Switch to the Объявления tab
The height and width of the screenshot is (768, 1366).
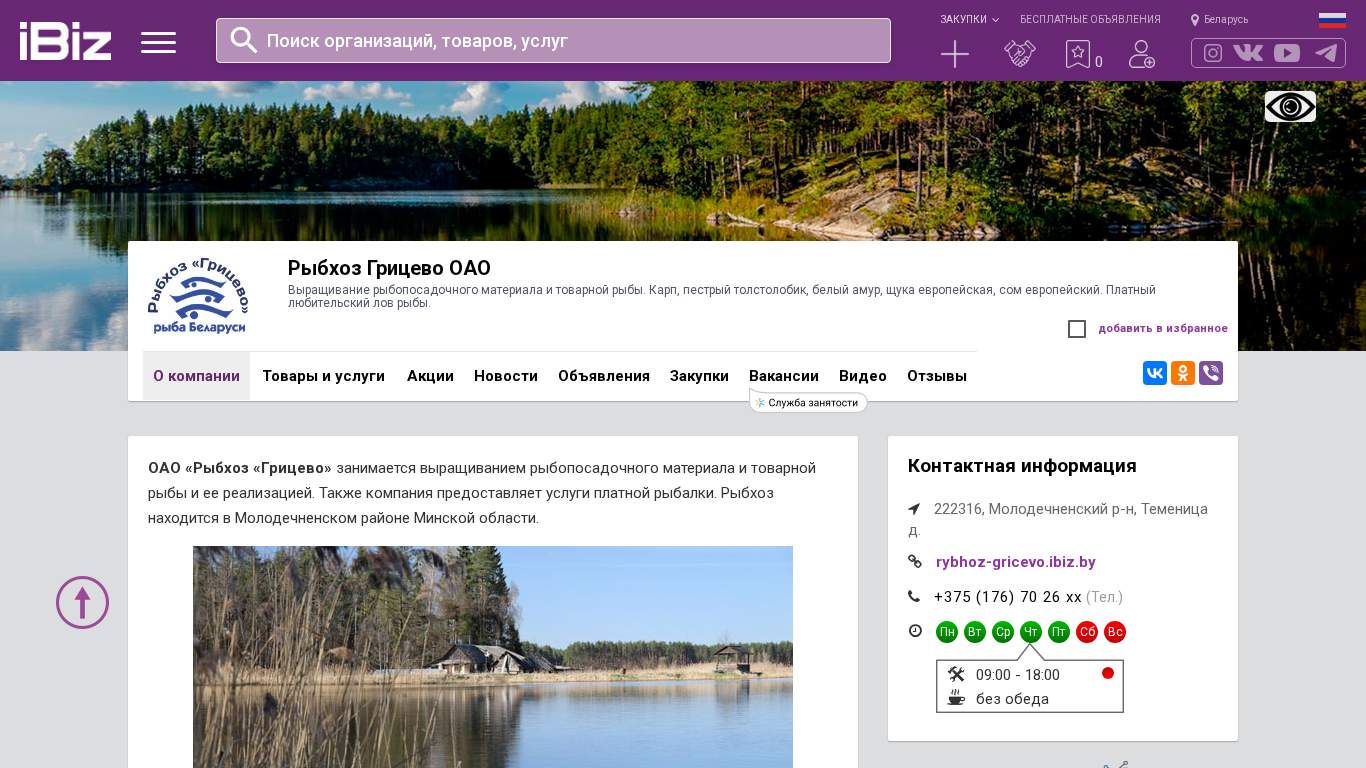point(604,376)
